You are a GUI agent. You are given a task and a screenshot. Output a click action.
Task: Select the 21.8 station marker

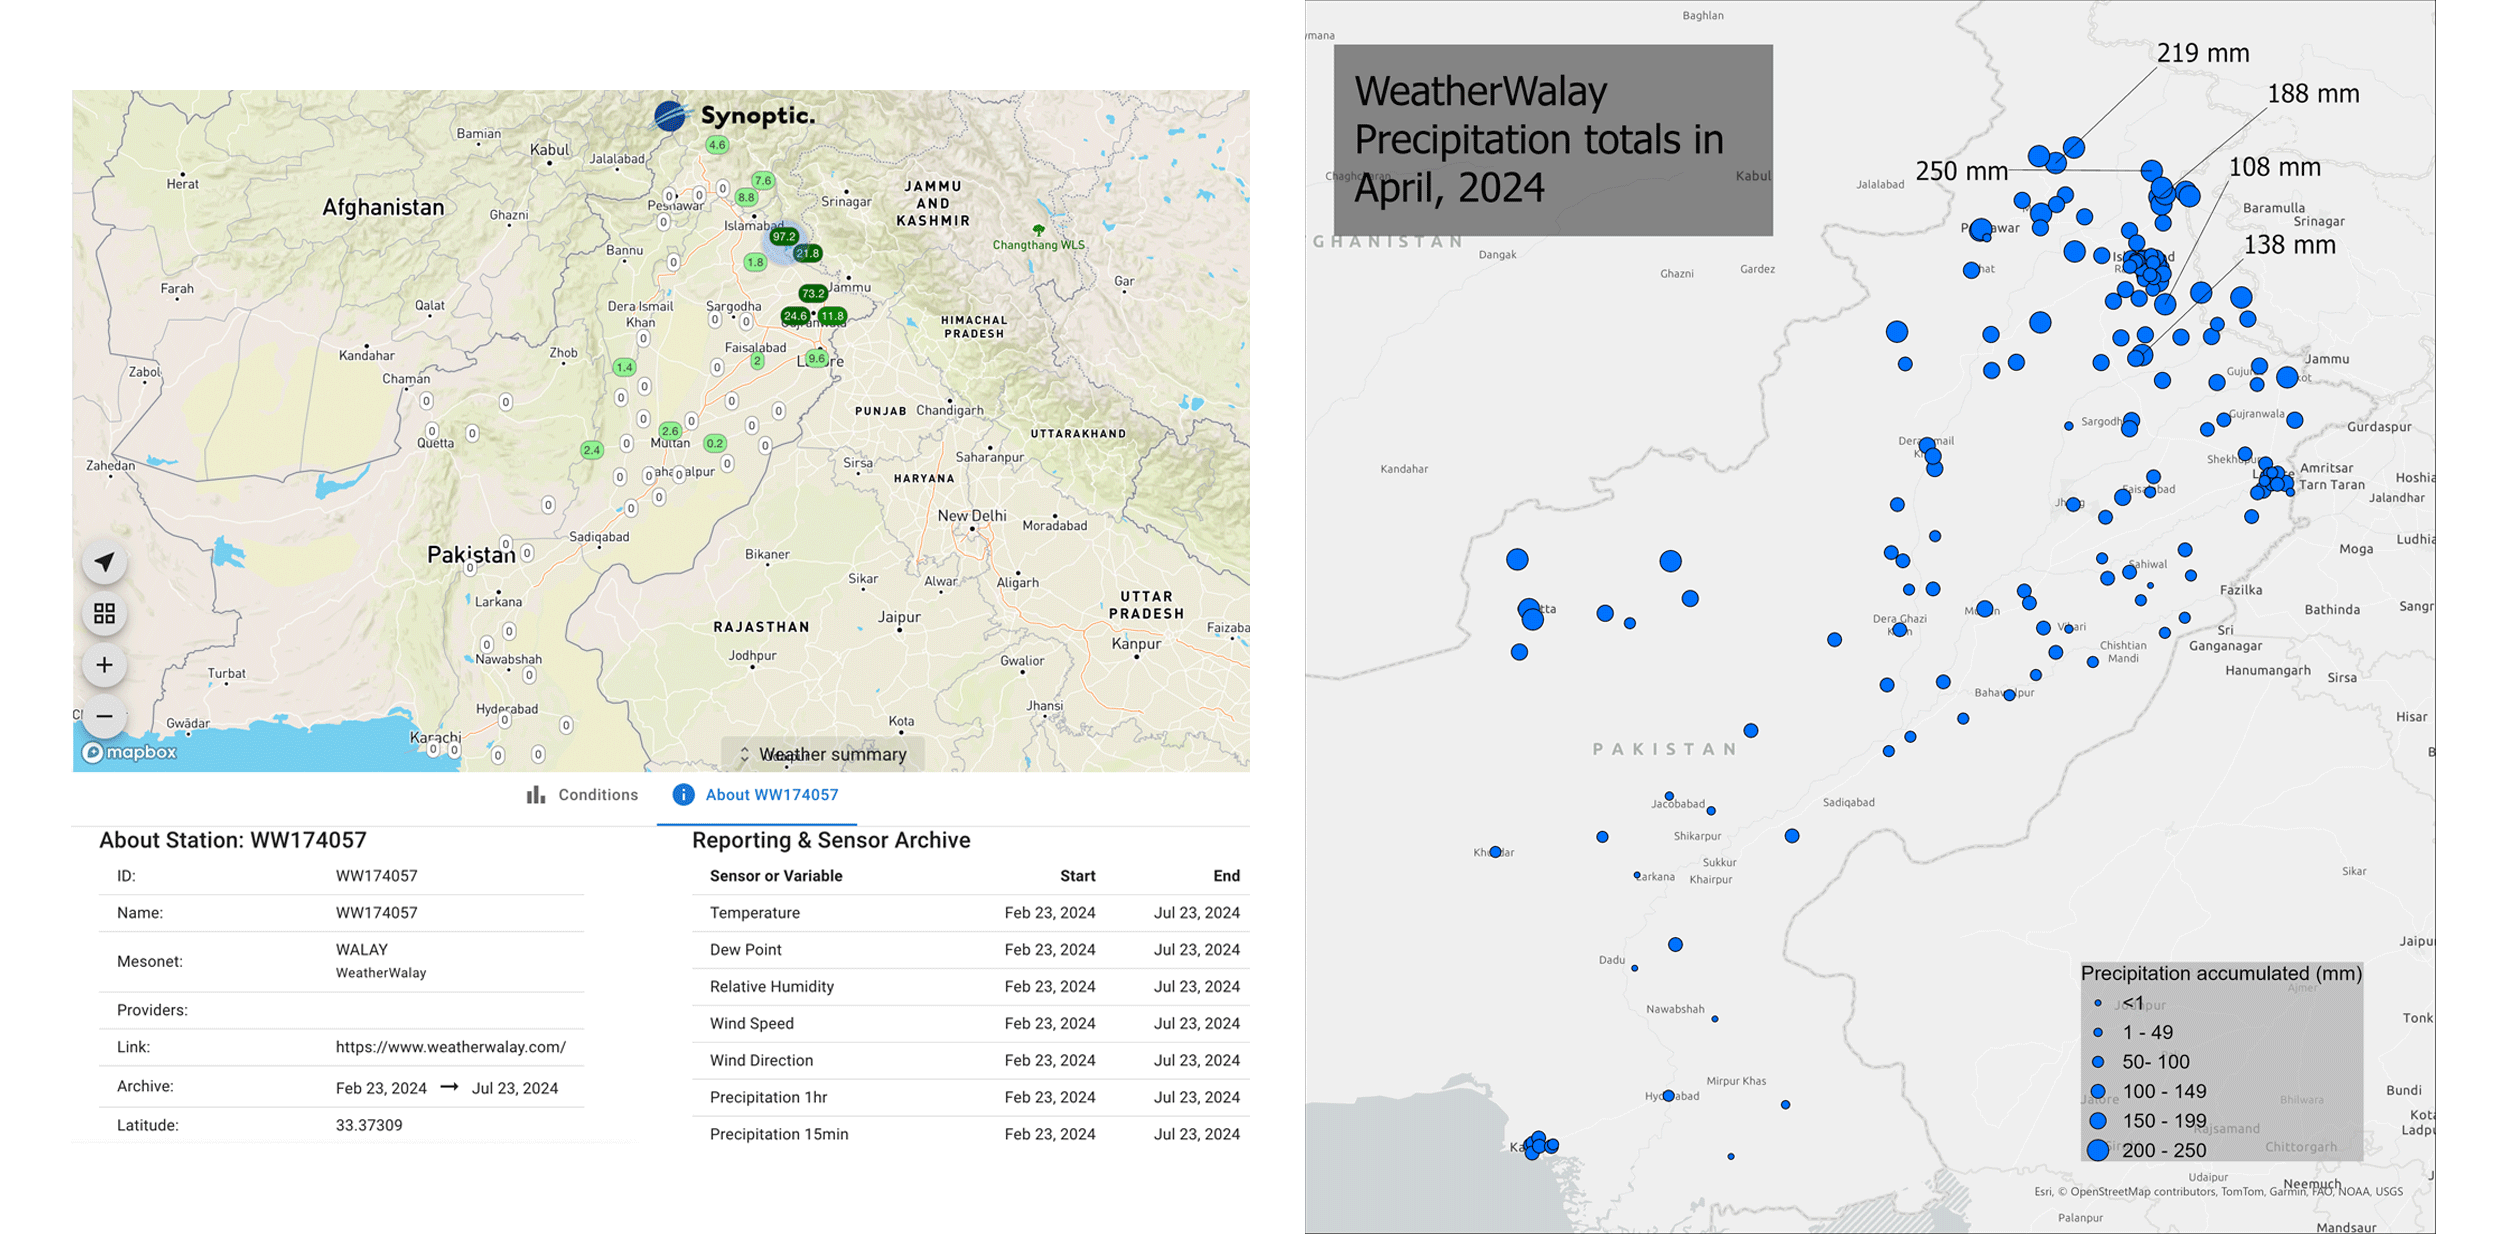pyautogui.click(x=808, y=253)
